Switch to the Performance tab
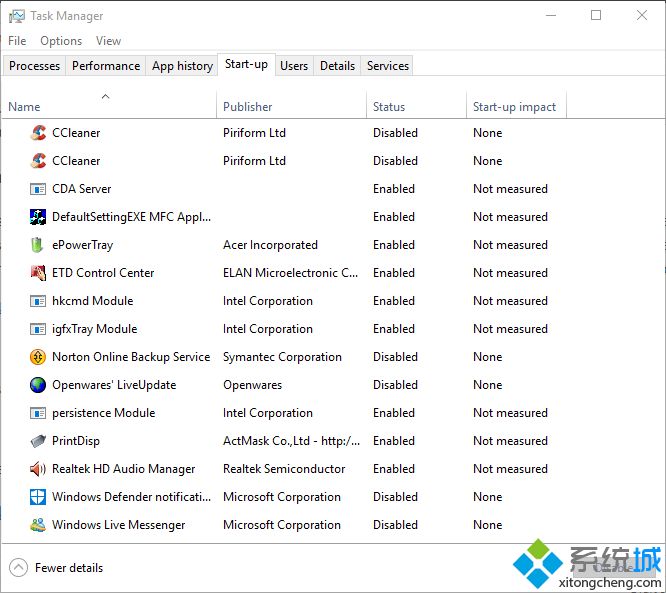Screen dimensions: 666x593 point(106,66)
